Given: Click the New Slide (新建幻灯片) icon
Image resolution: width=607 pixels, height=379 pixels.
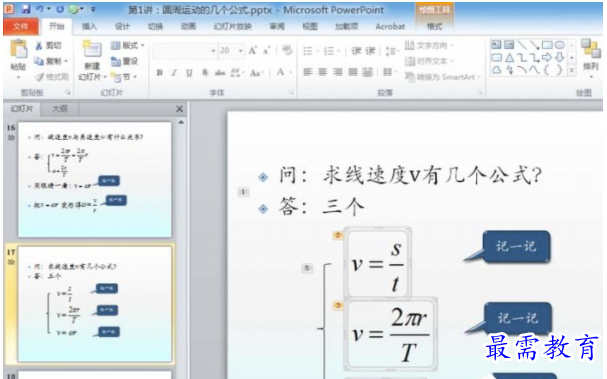Looking at the screenshot, I should point(92,48).
